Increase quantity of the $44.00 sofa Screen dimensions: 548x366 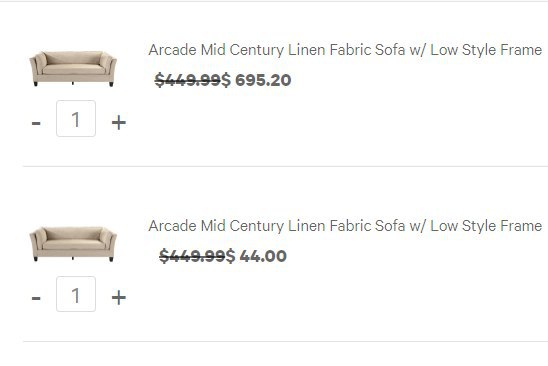coord(118,297)
